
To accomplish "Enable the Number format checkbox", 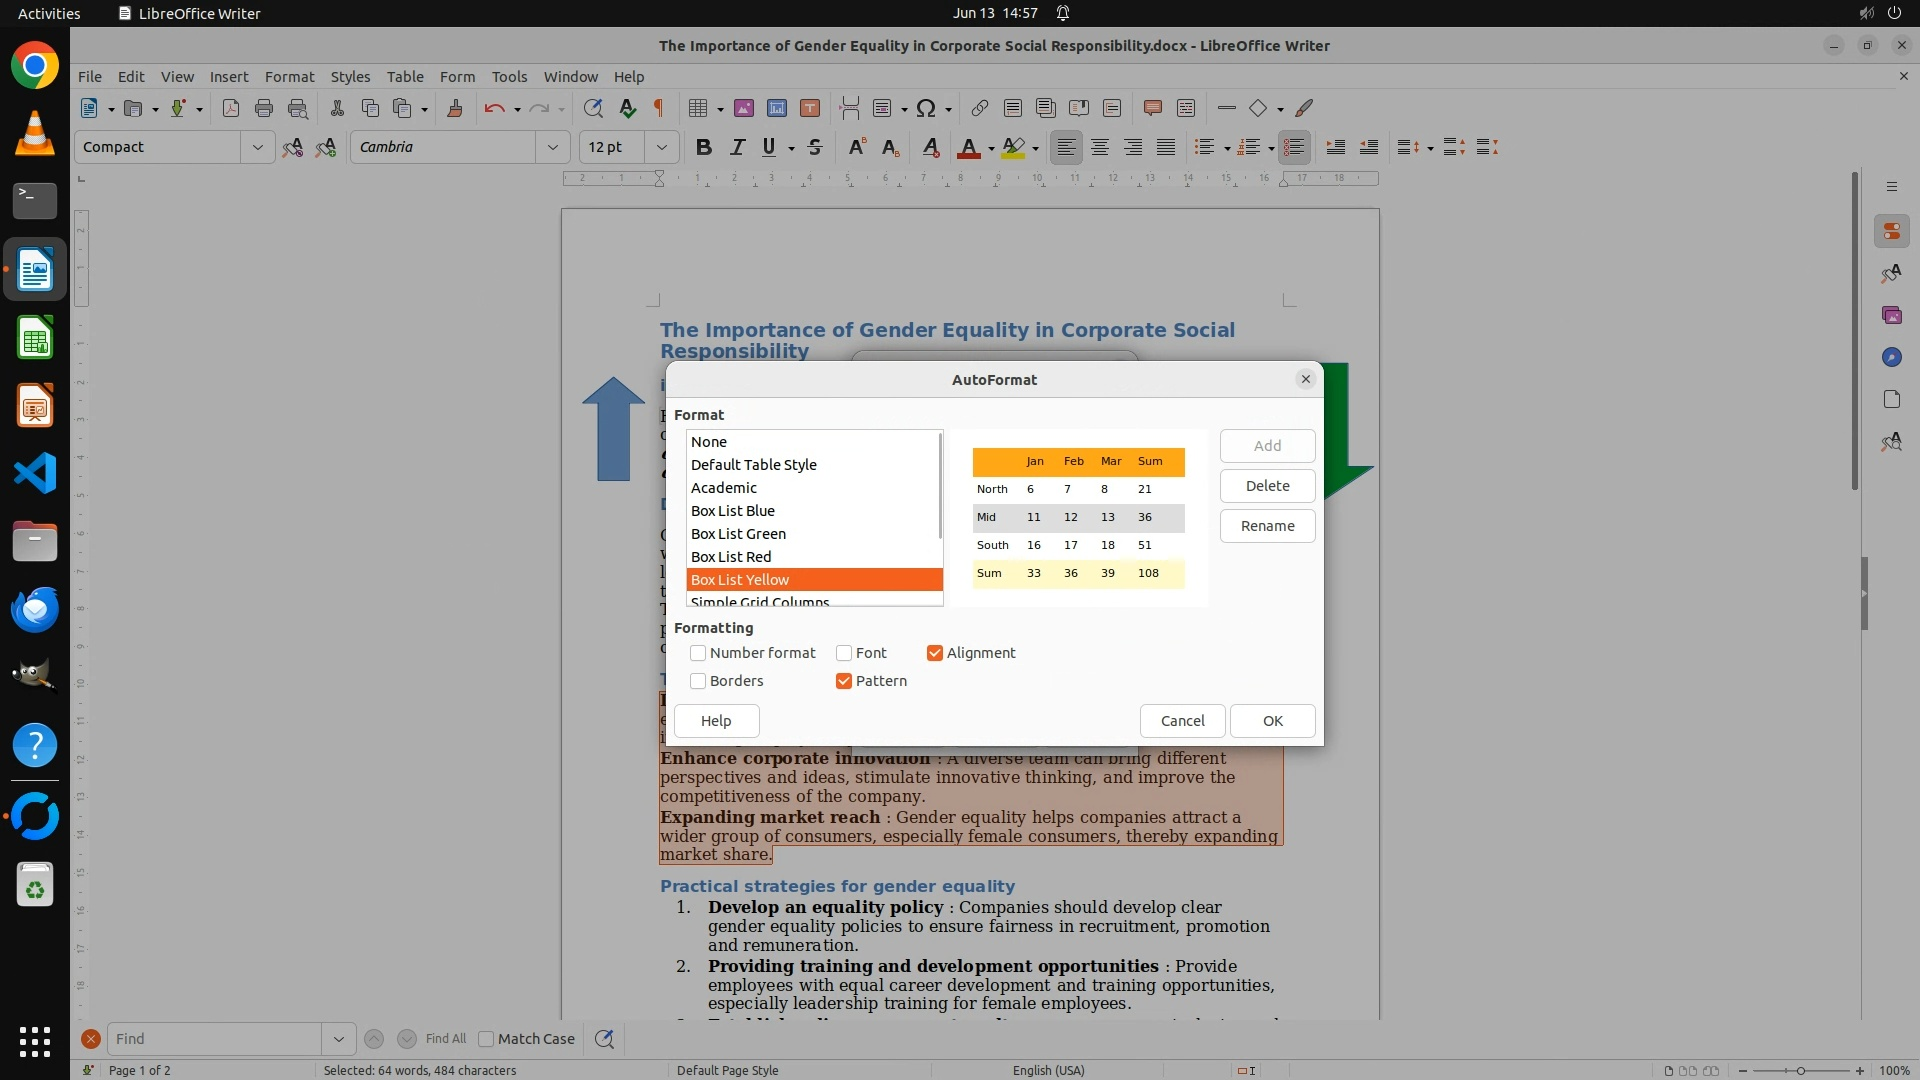I will tap(698, 653).
